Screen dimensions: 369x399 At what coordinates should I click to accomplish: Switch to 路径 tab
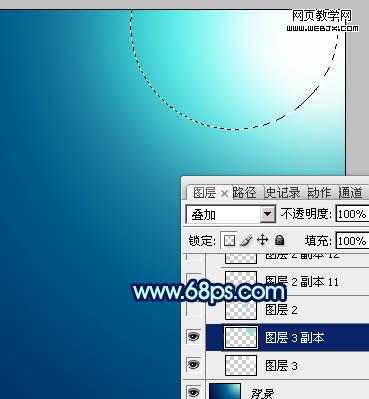244,193
